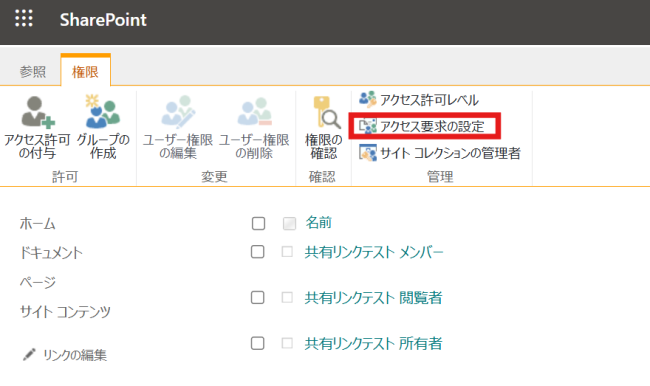
Task: Click the pencil icon for リンクの編集
Action: [29, 354]
